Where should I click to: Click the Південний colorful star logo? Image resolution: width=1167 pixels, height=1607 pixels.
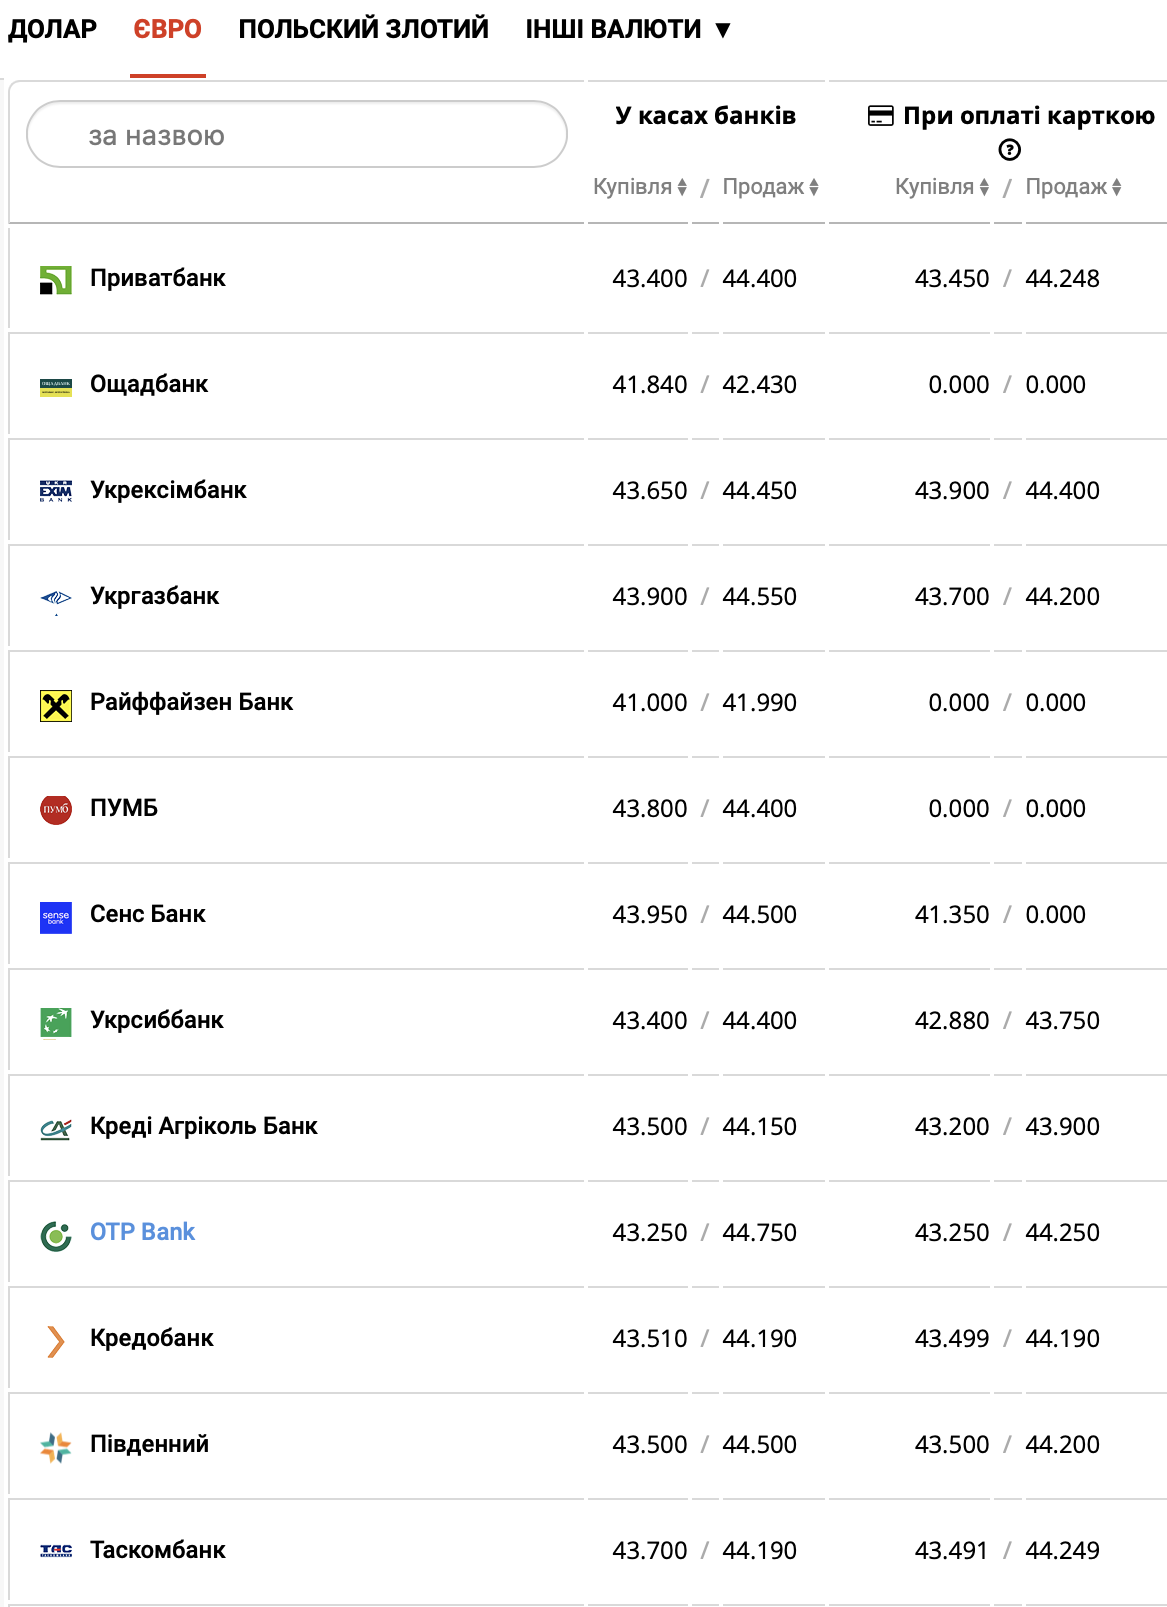[56, 1447]
